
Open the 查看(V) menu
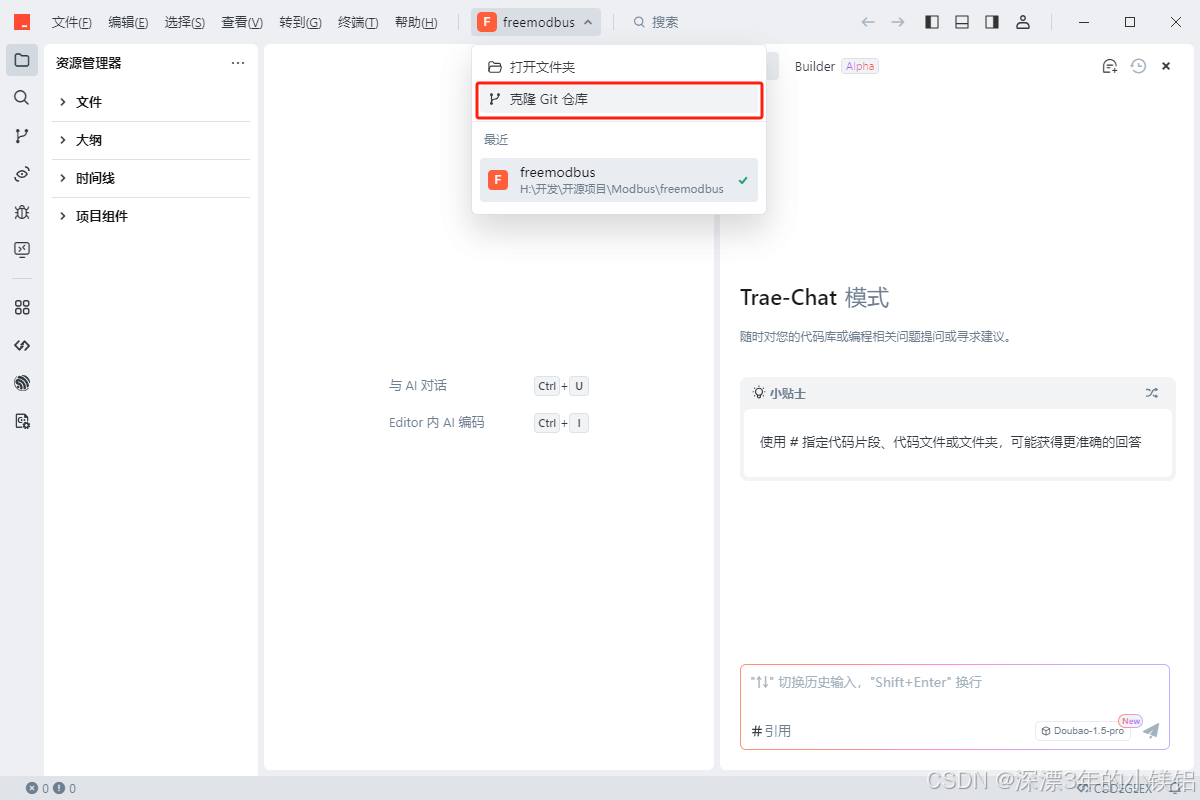[x=242, y=22]
